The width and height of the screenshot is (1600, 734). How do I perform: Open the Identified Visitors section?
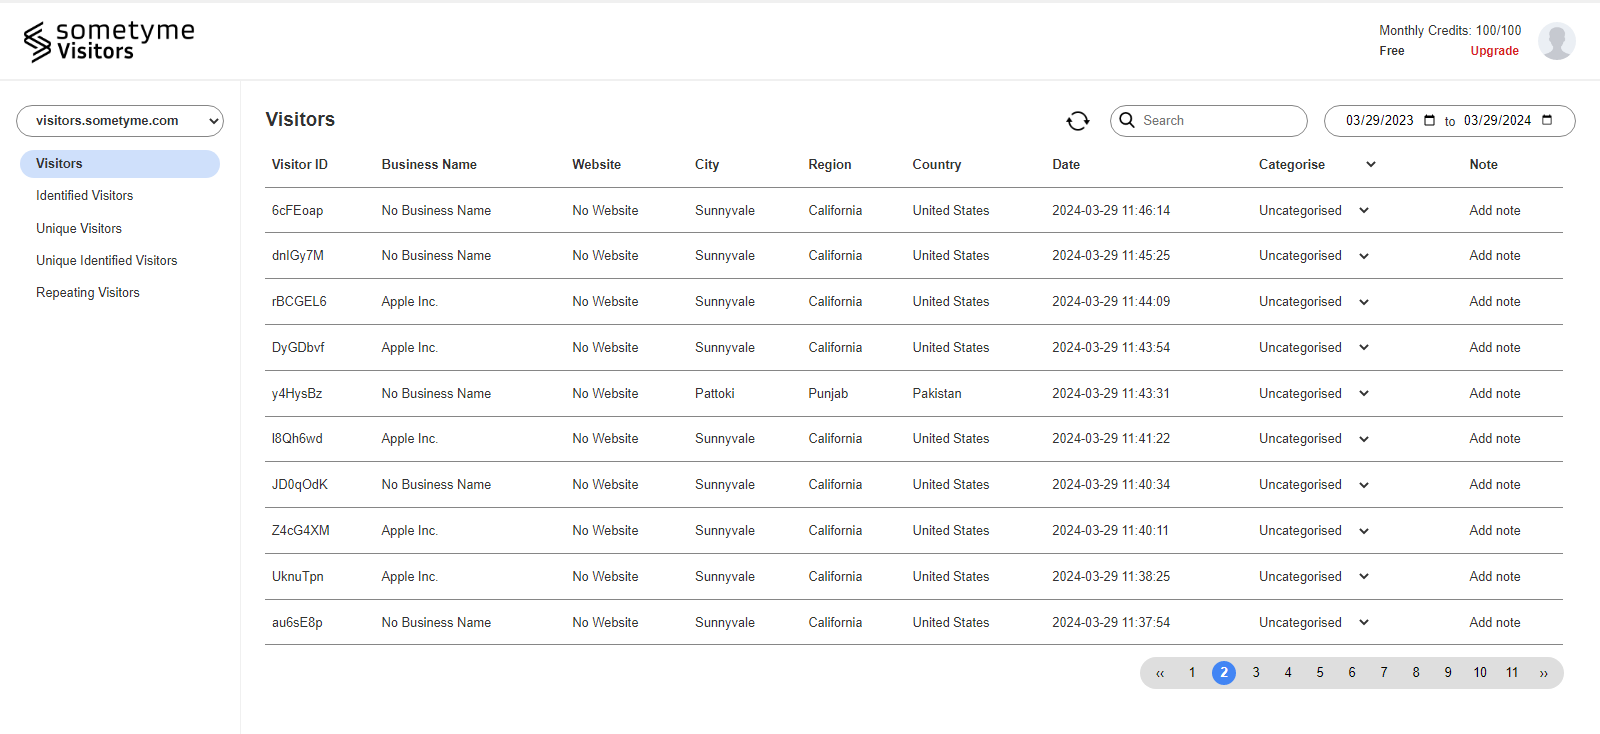click(85, 196)
